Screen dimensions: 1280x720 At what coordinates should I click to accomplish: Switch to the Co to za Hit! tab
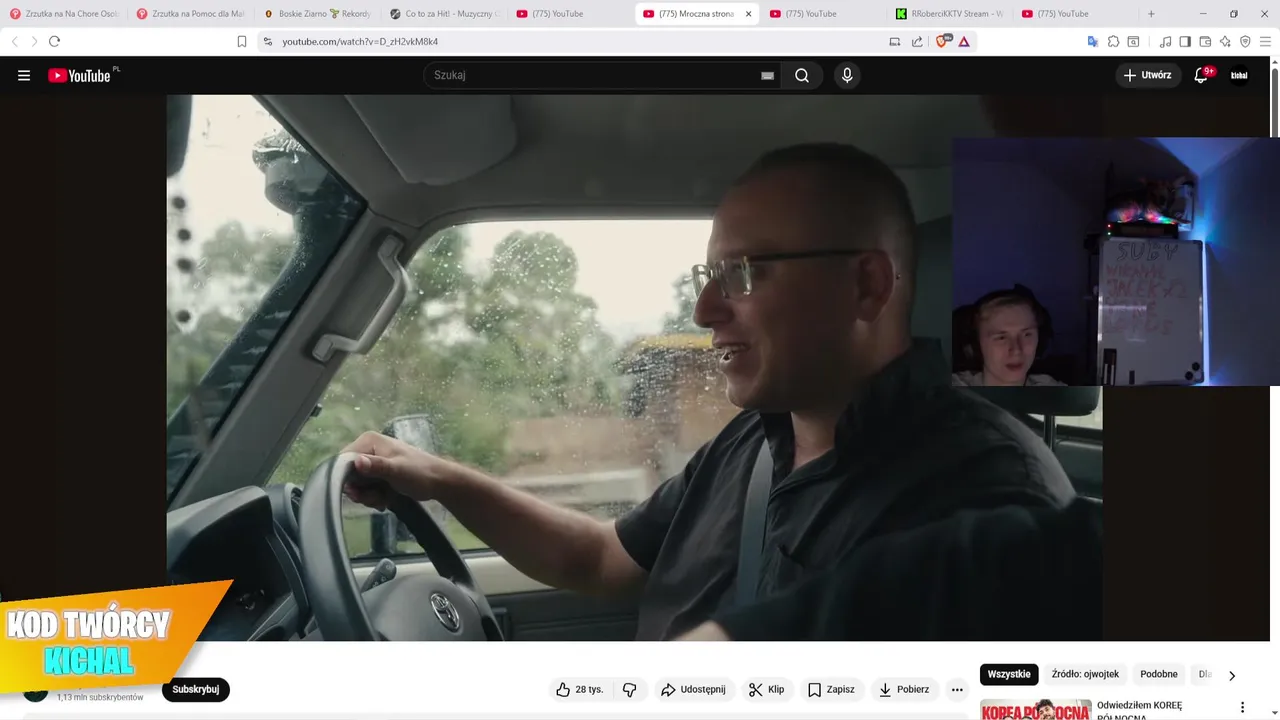pos(445,14)
